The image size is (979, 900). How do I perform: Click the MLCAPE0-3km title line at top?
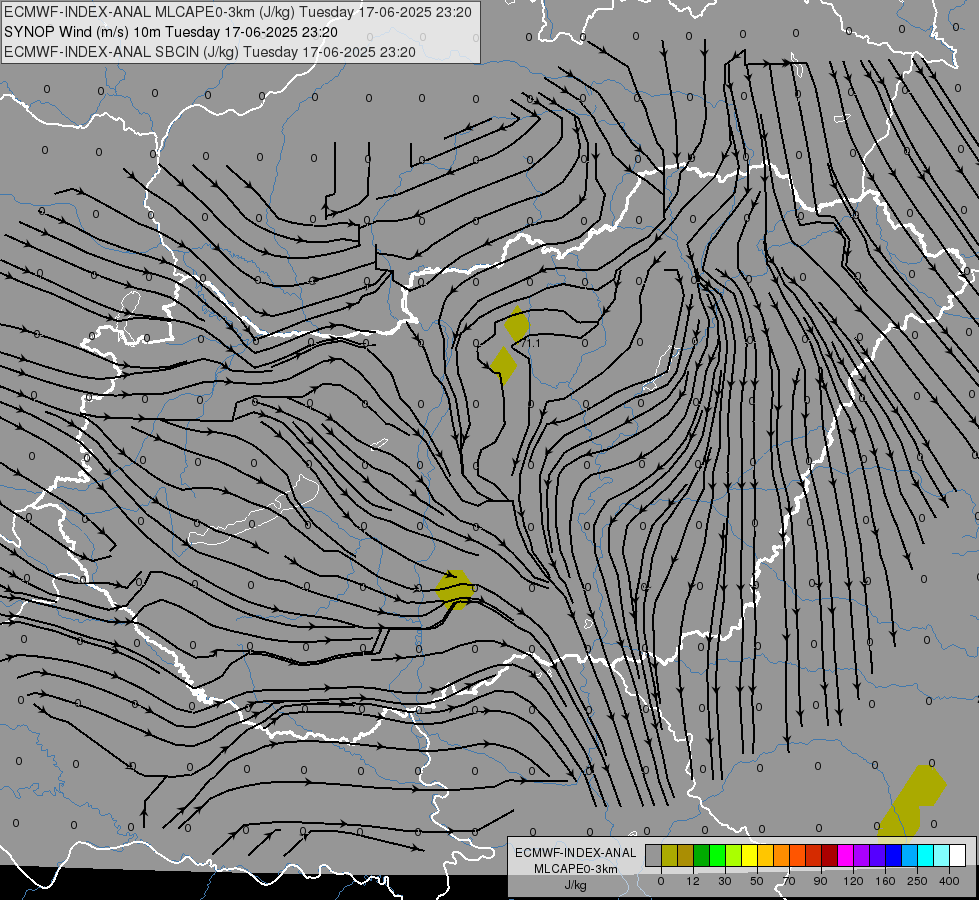coord(238,12)
